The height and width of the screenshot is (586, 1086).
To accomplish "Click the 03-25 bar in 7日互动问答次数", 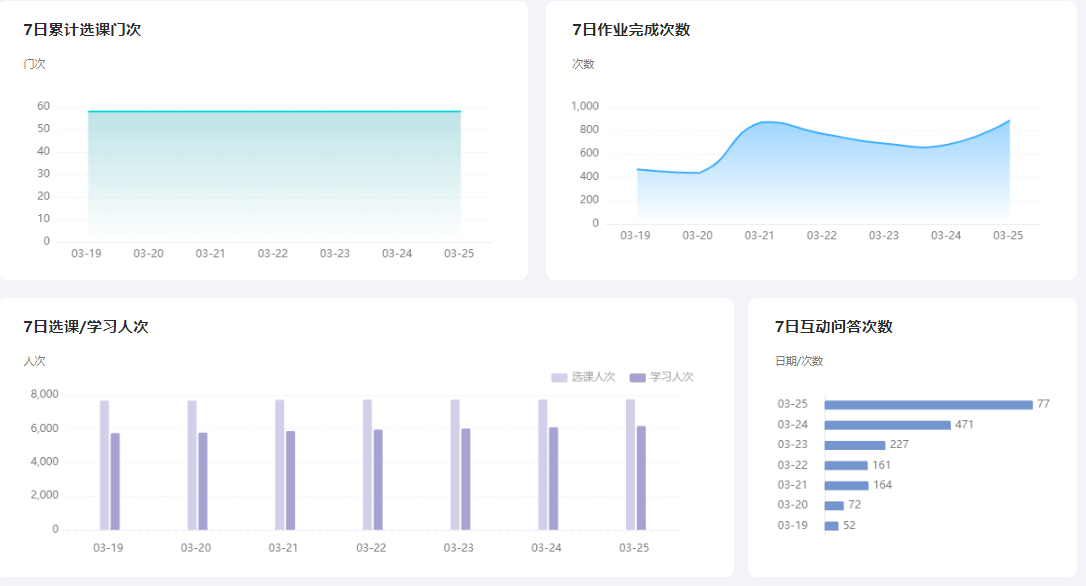I will tap(928, 405).
